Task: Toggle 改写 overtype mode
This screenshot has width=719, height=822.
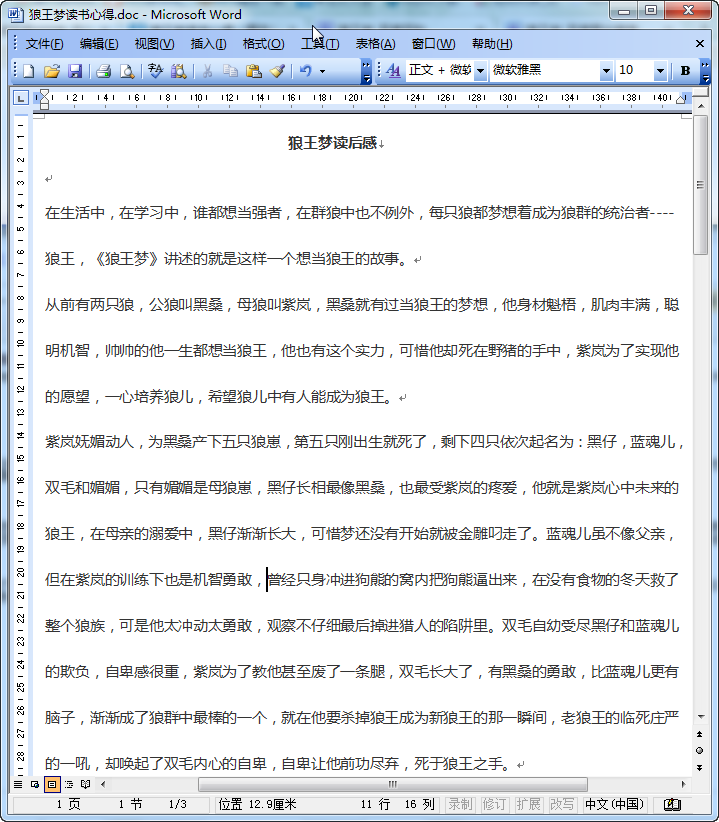Action: click(562, 804)
